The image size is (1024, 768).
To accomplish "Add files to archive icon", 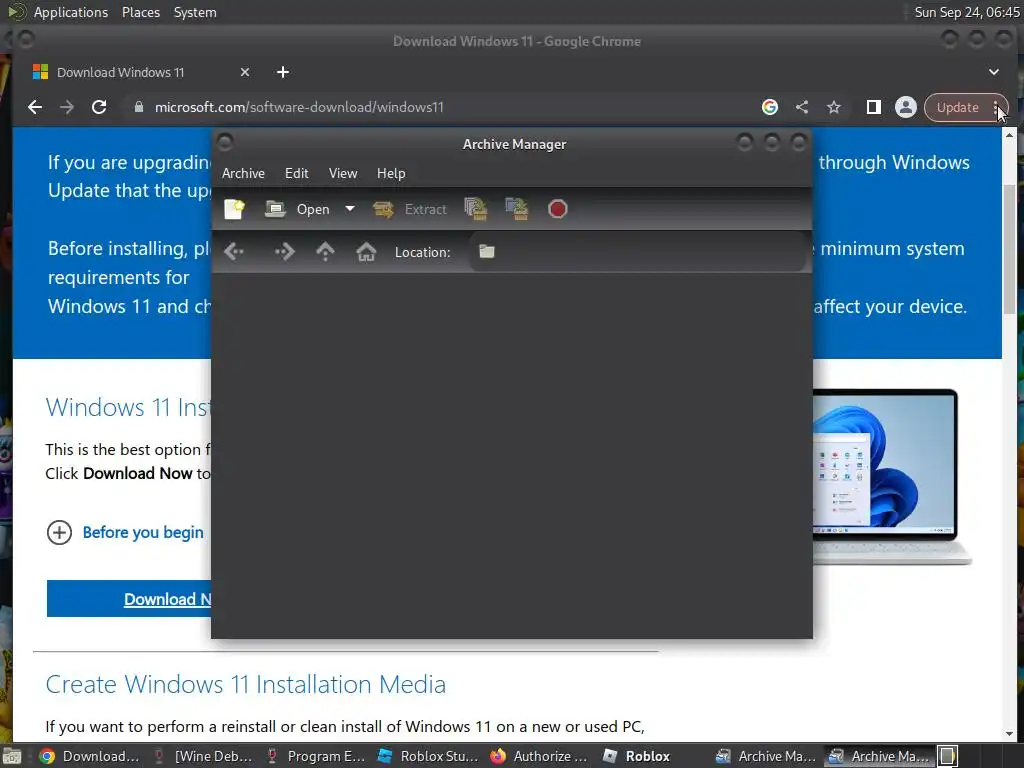I will pos(476,209).
